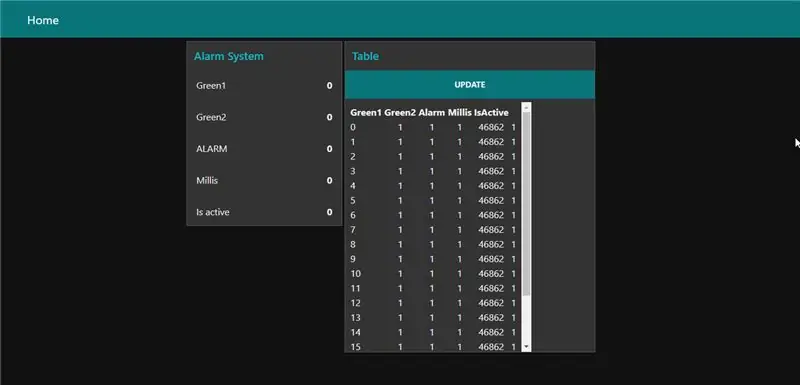
Task: Click the ALARM row value
Action: pos(330,149)
